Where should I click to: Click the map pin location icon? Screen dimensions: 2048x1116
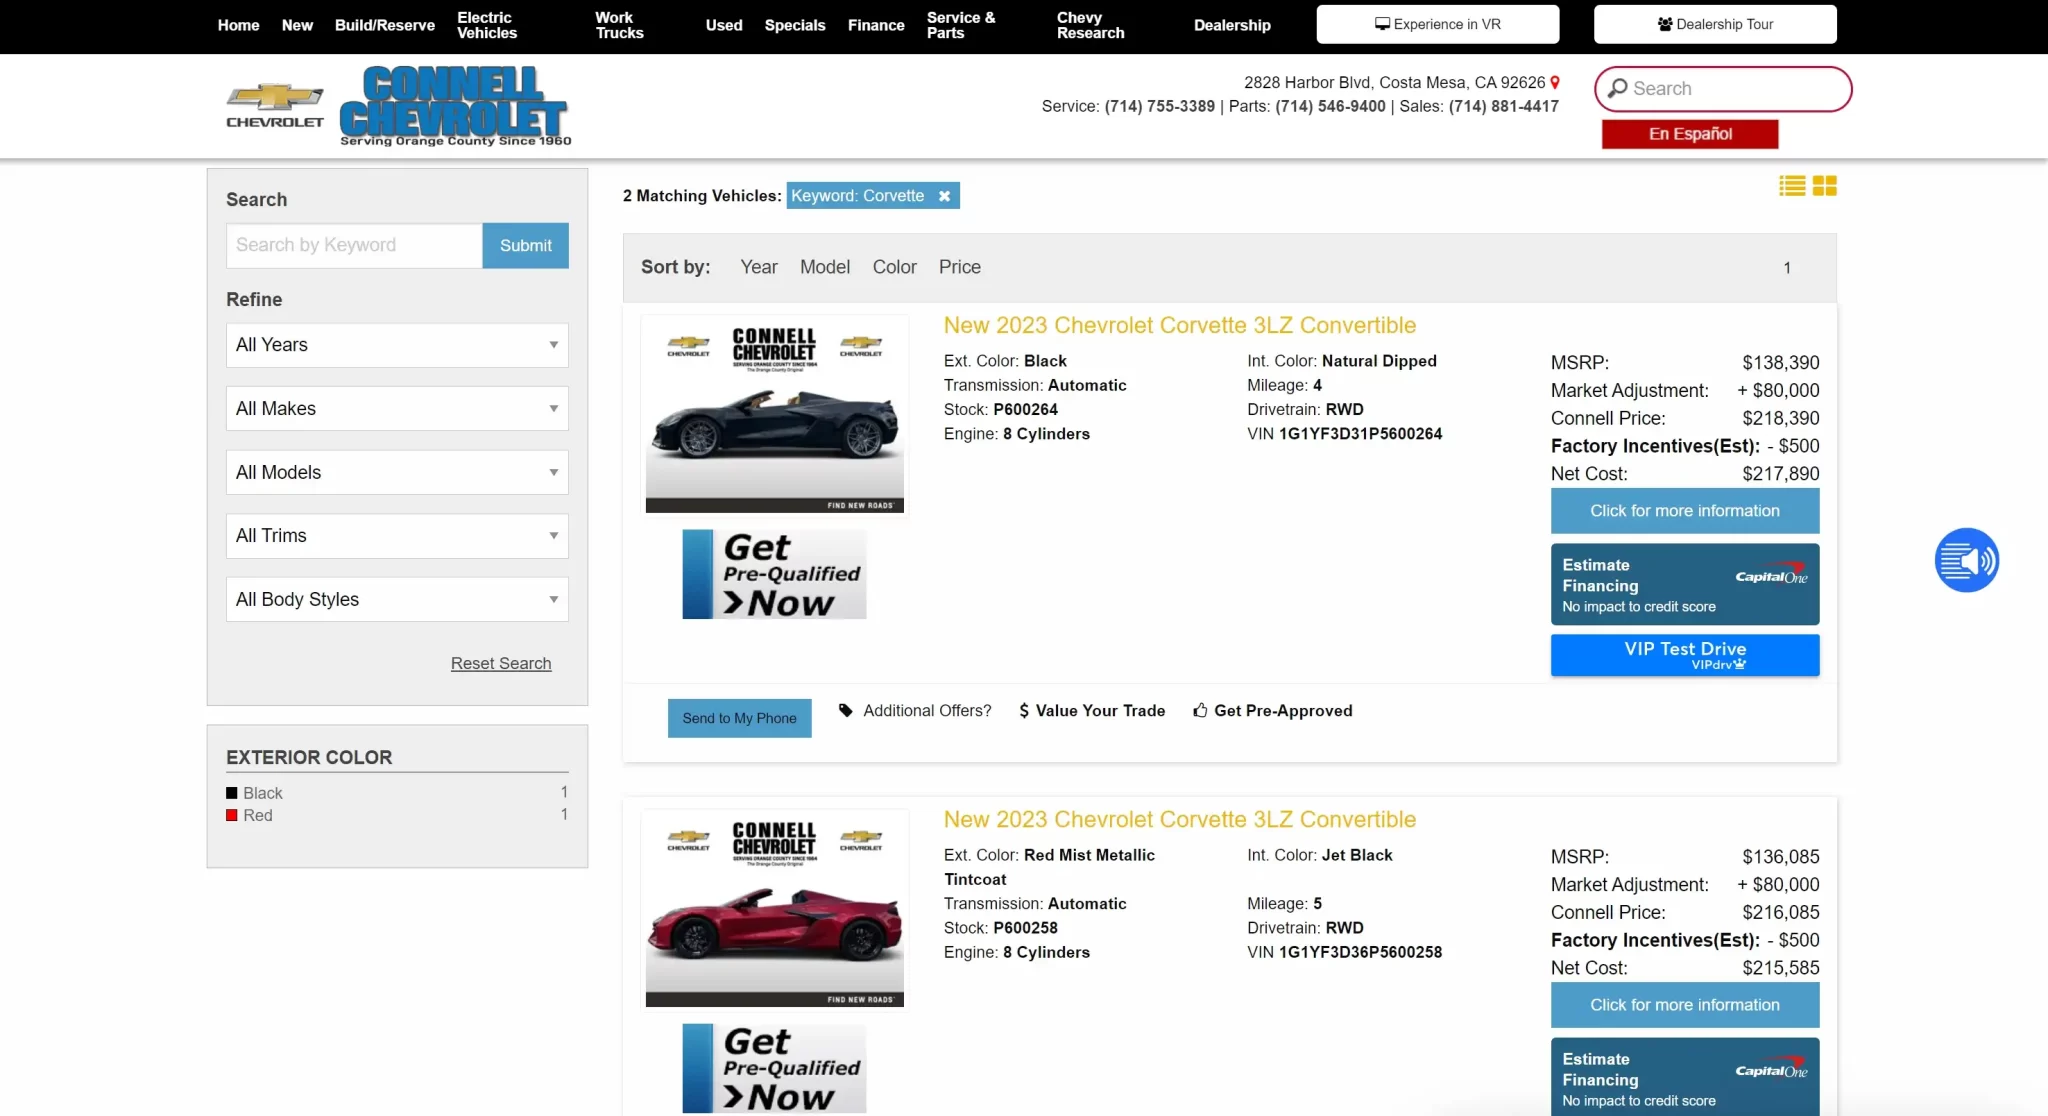1555,83
